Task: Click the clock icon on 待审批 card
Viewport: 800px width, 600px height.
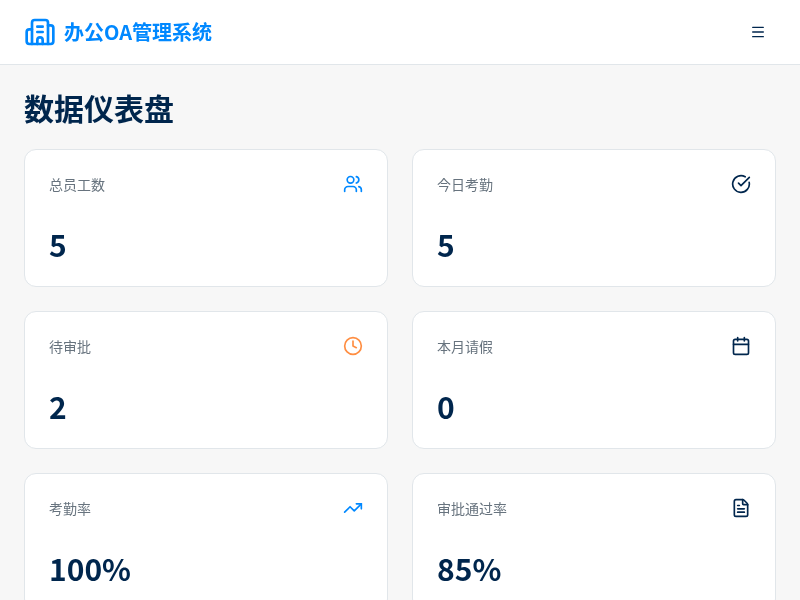Action: click(353, 346)
